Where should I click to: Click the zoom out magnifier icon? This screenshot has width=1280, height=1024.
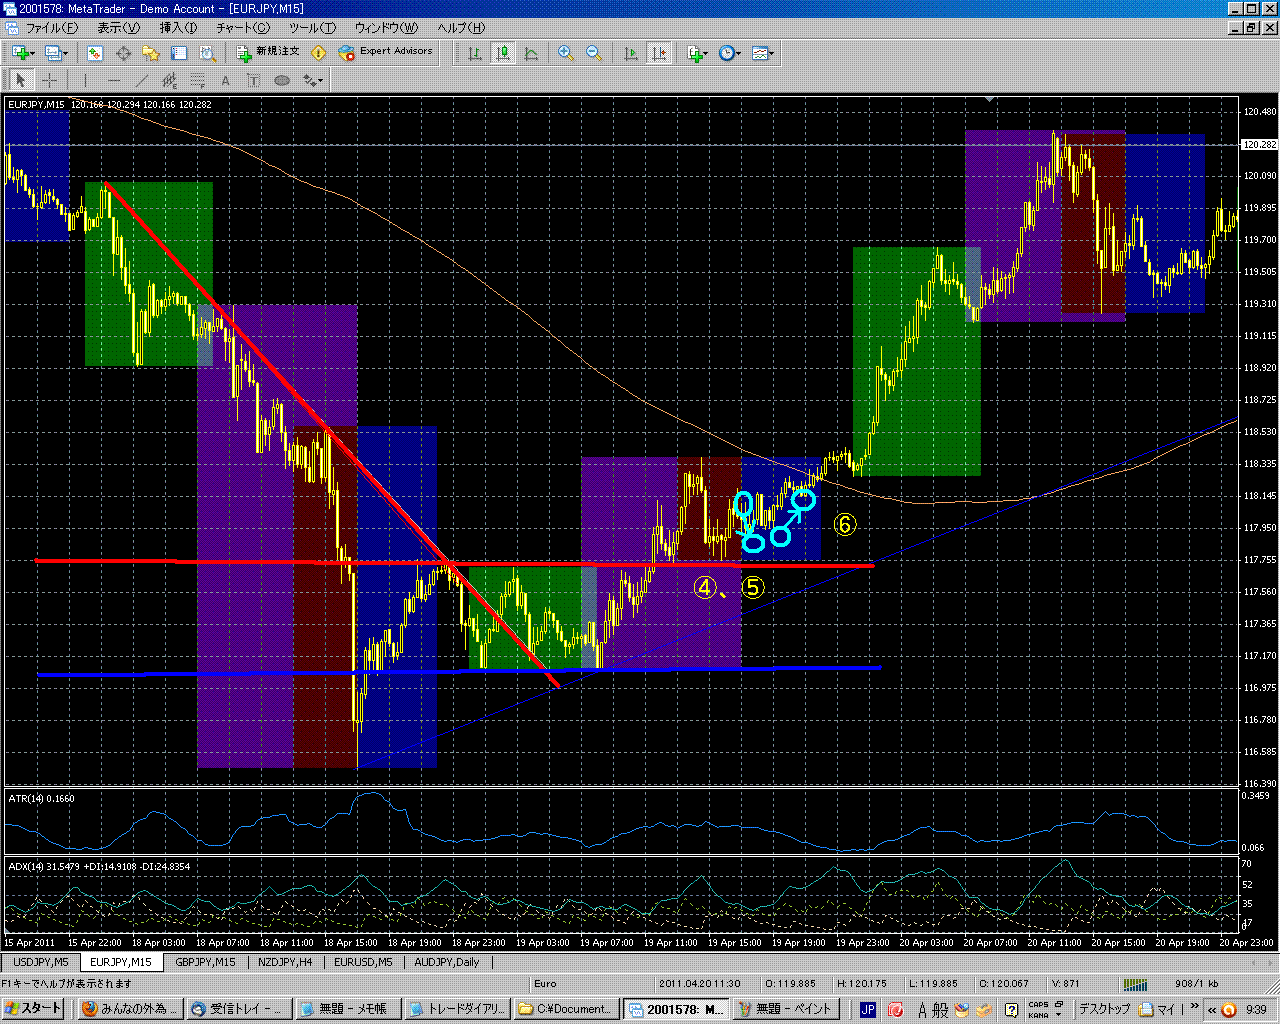coord(594,53)
